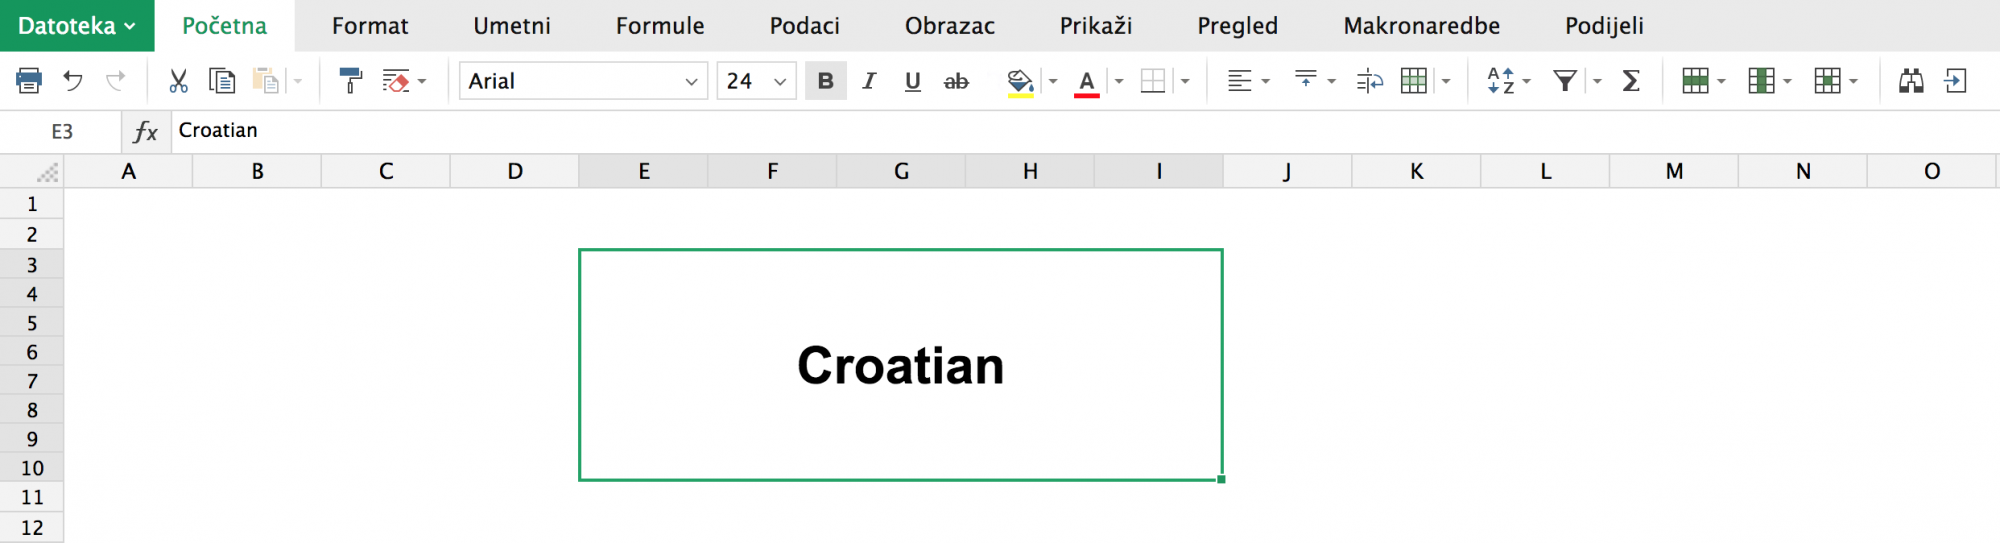Click the copy icon in the toolbar
Image resolution: width=2000 pixels, height=543 pixels.
click(x=221, y=81)
